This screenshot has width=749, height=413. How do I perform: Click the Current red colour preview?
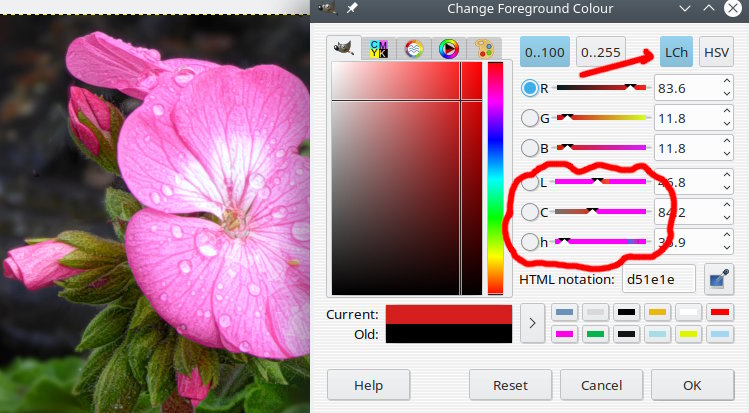click(x=449, y=315)
